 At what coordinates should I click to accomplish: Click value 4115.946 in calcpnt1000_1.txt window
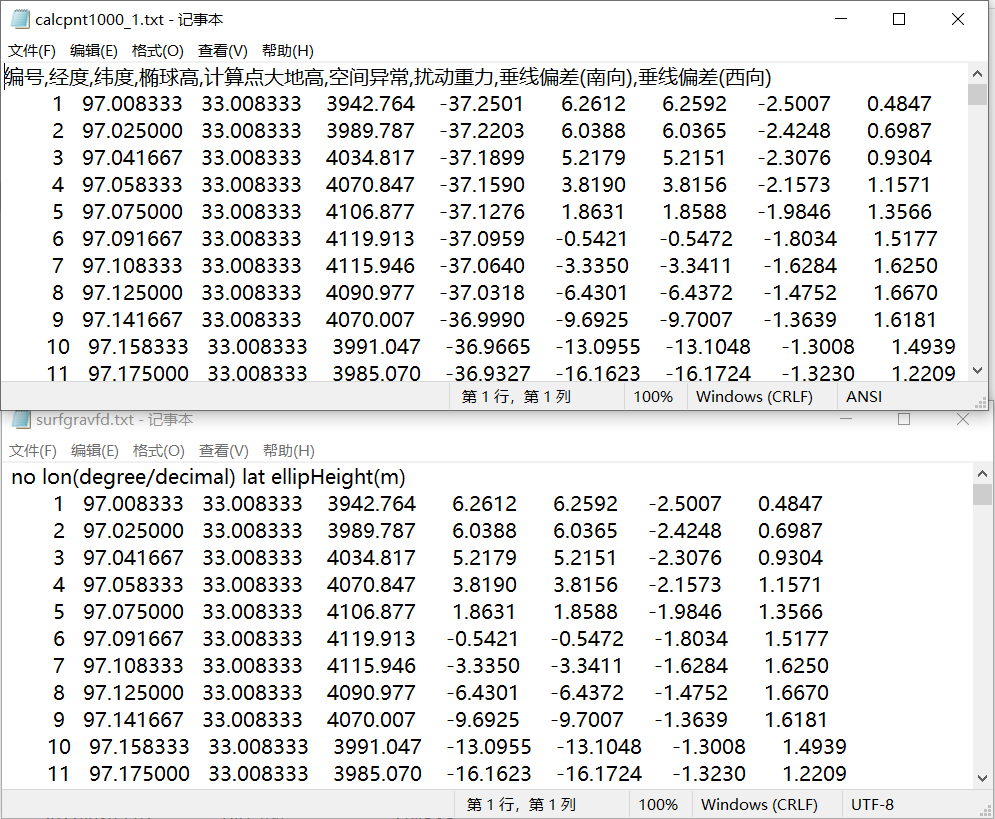(x=371, y=266)
